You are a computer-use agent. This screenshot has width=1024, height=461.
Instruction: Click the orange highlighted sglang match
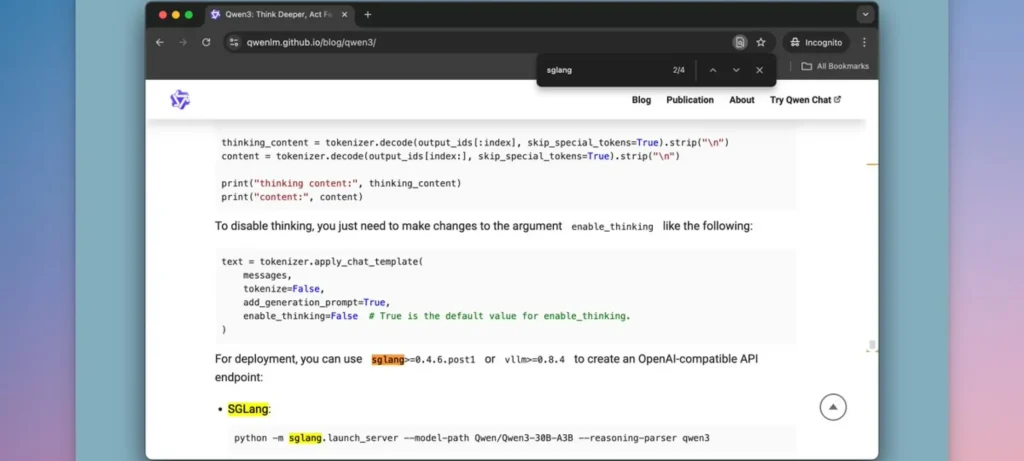388,359
